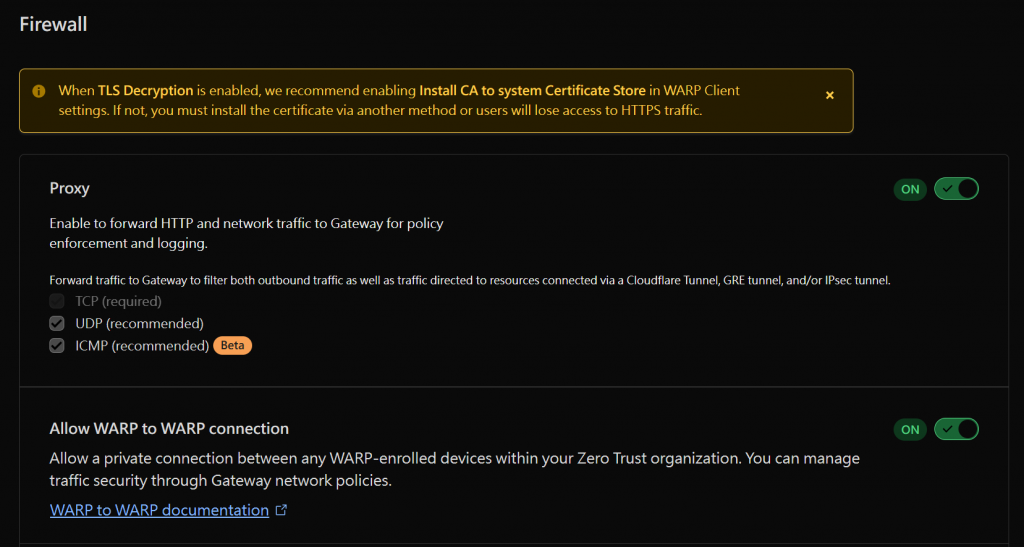Open the WARP to WARP documentation link

pyautogui.click(x=159, y=510)
